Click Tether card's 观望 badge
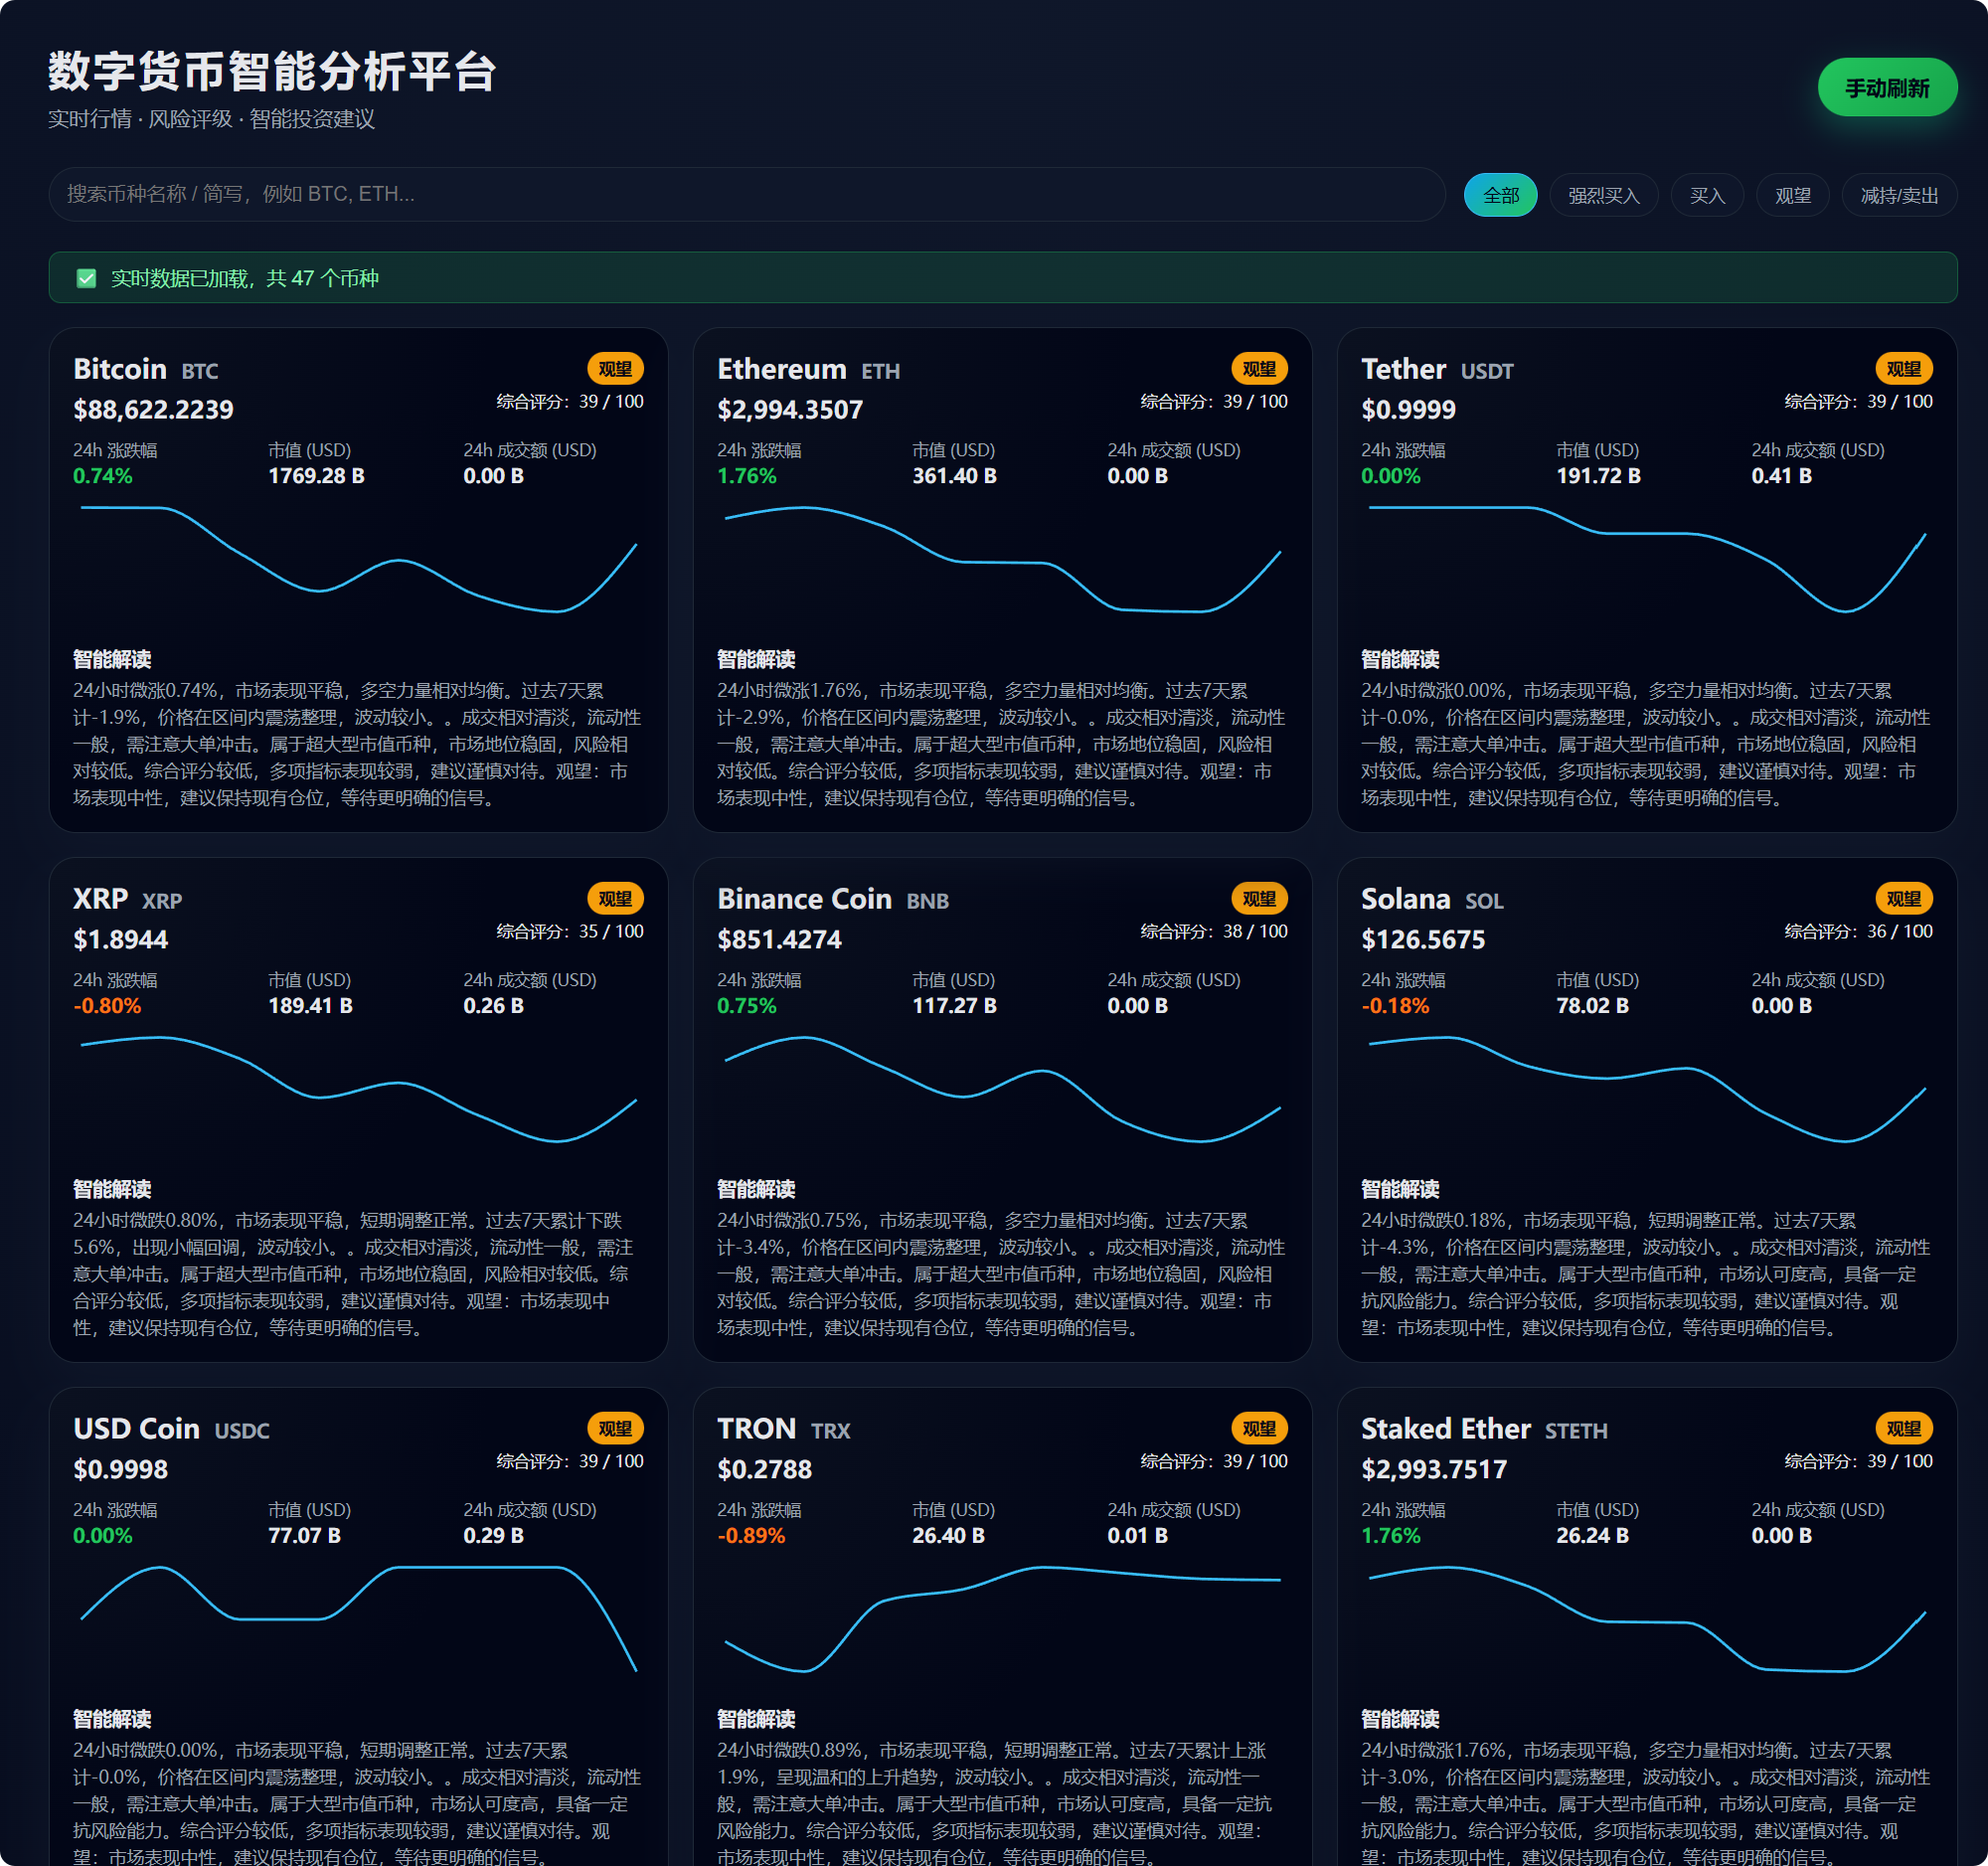The width and height of the screenshot is (1988, 1866). (1903, 369)
